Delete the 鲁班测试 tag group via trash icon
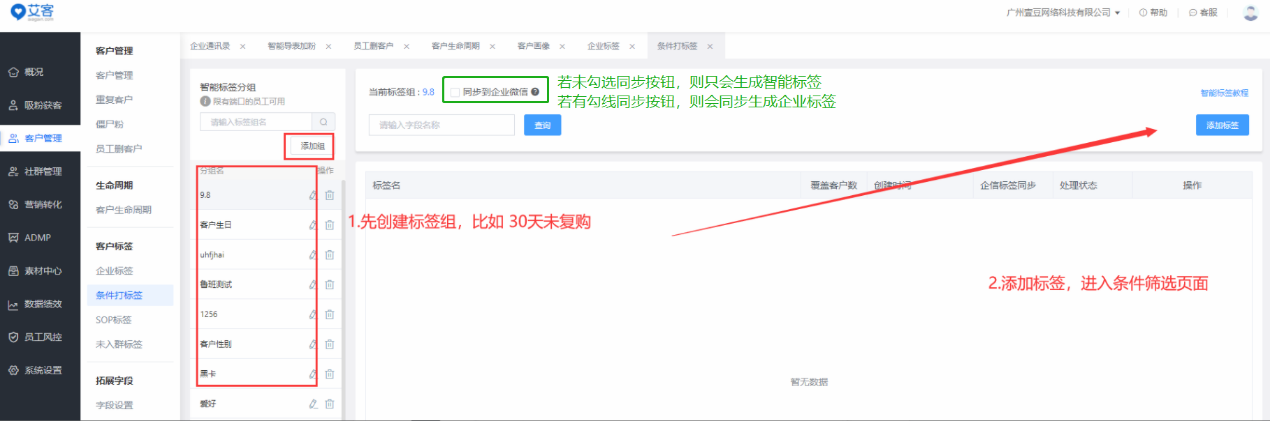The image size is (1270, 421). point(329,284)
